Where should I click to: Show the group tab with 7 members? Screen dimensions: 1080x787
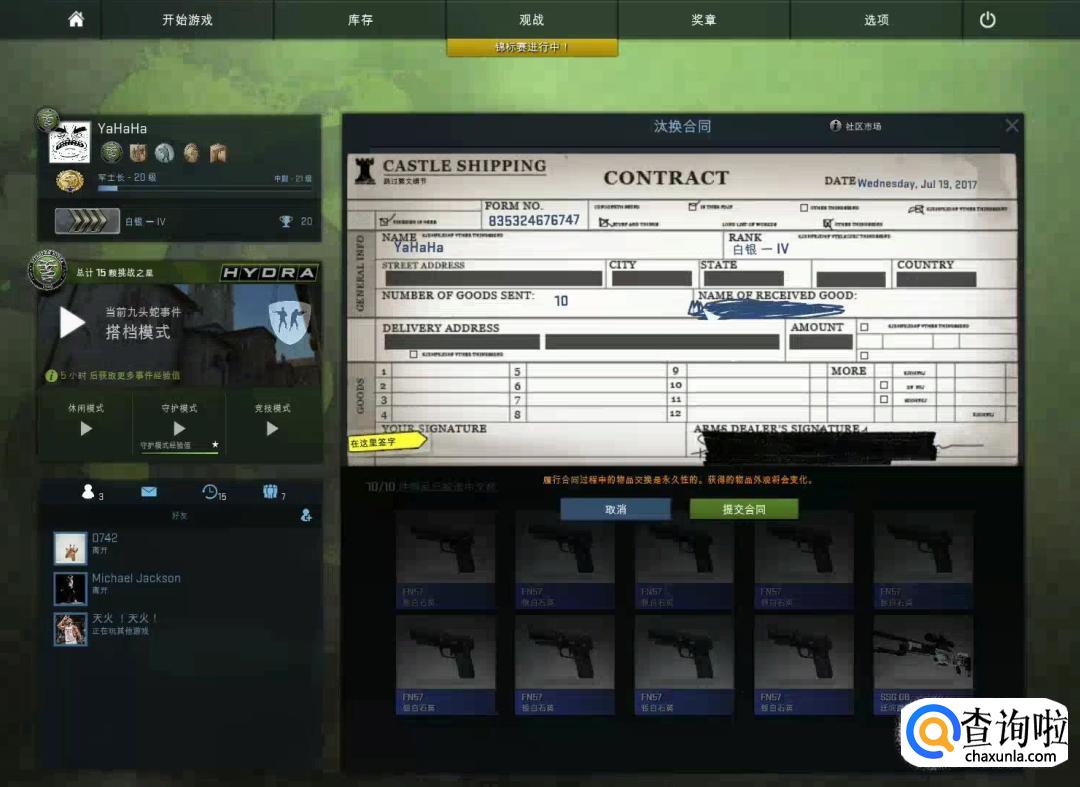[x=273, y=492]
